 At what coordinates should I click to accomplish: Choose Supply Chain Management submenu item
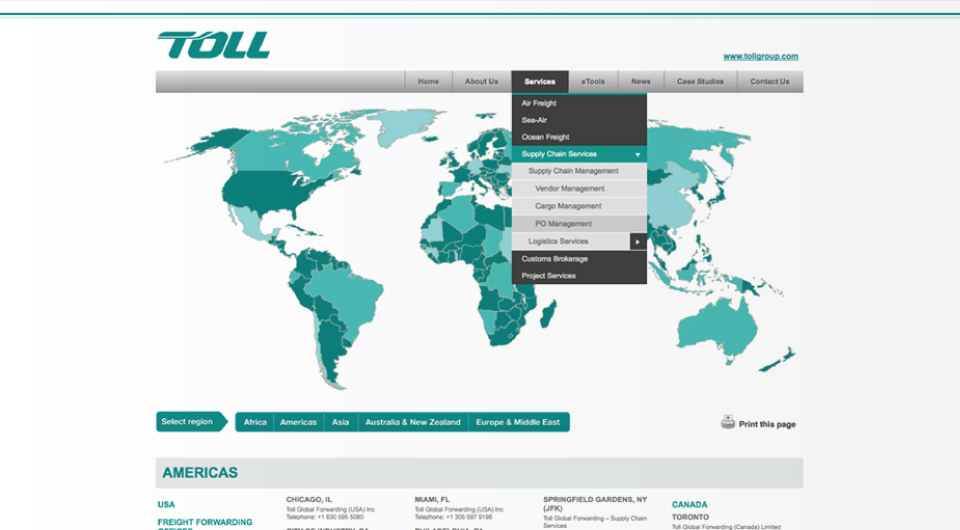(x=579, y=171)
